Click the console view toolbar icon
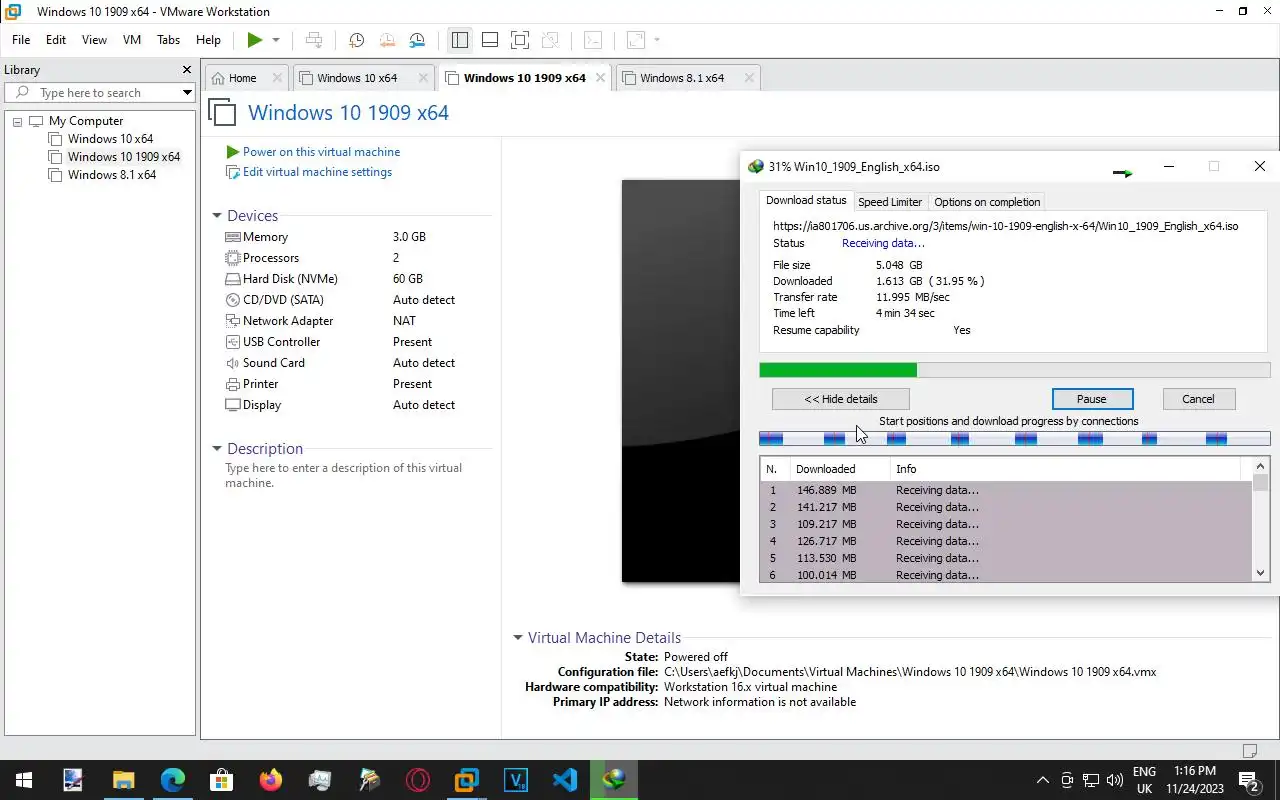Viewport: 1280px width, 800px height. click(593, 40)
